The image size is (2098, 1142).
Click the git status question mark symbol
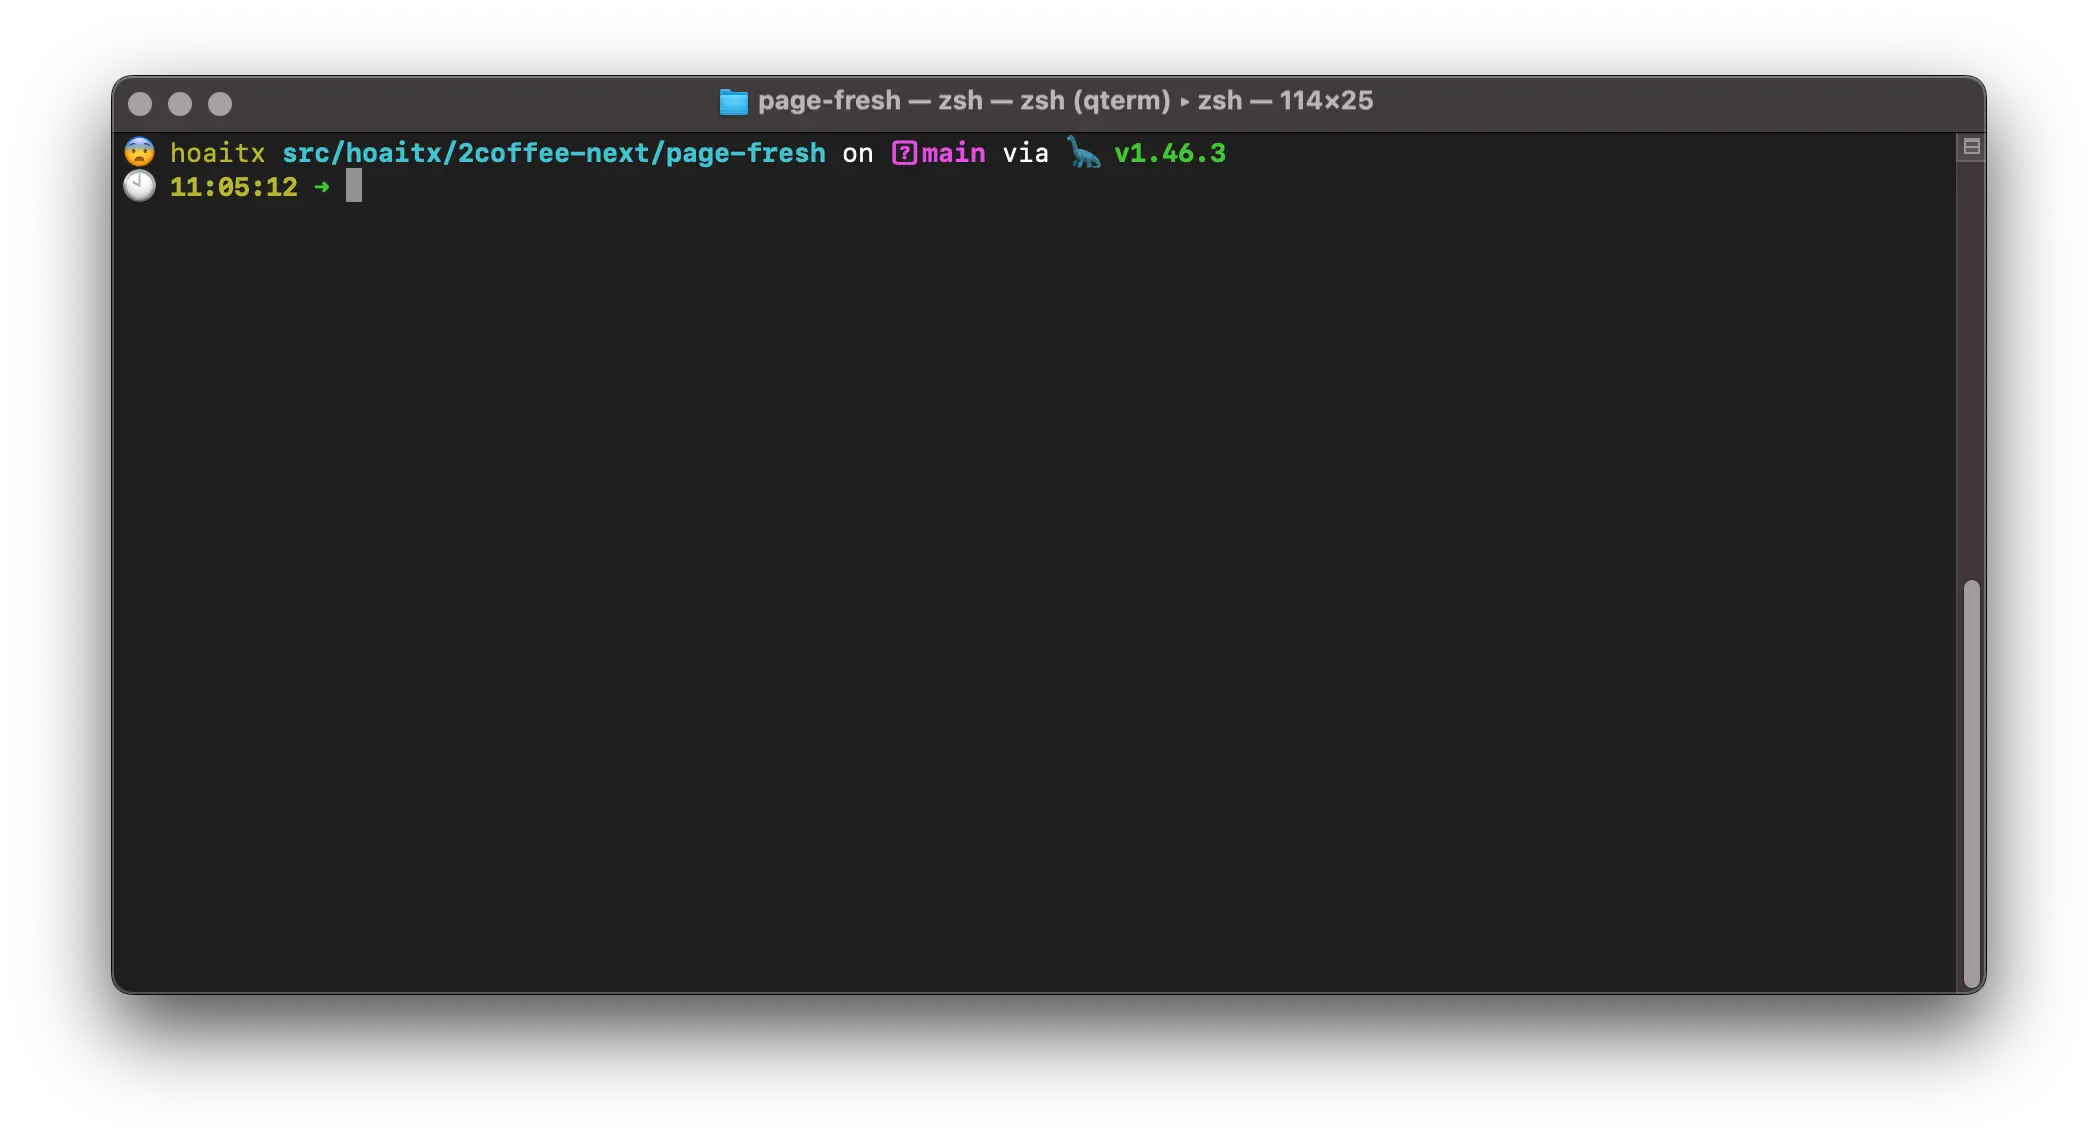(904, 153)
